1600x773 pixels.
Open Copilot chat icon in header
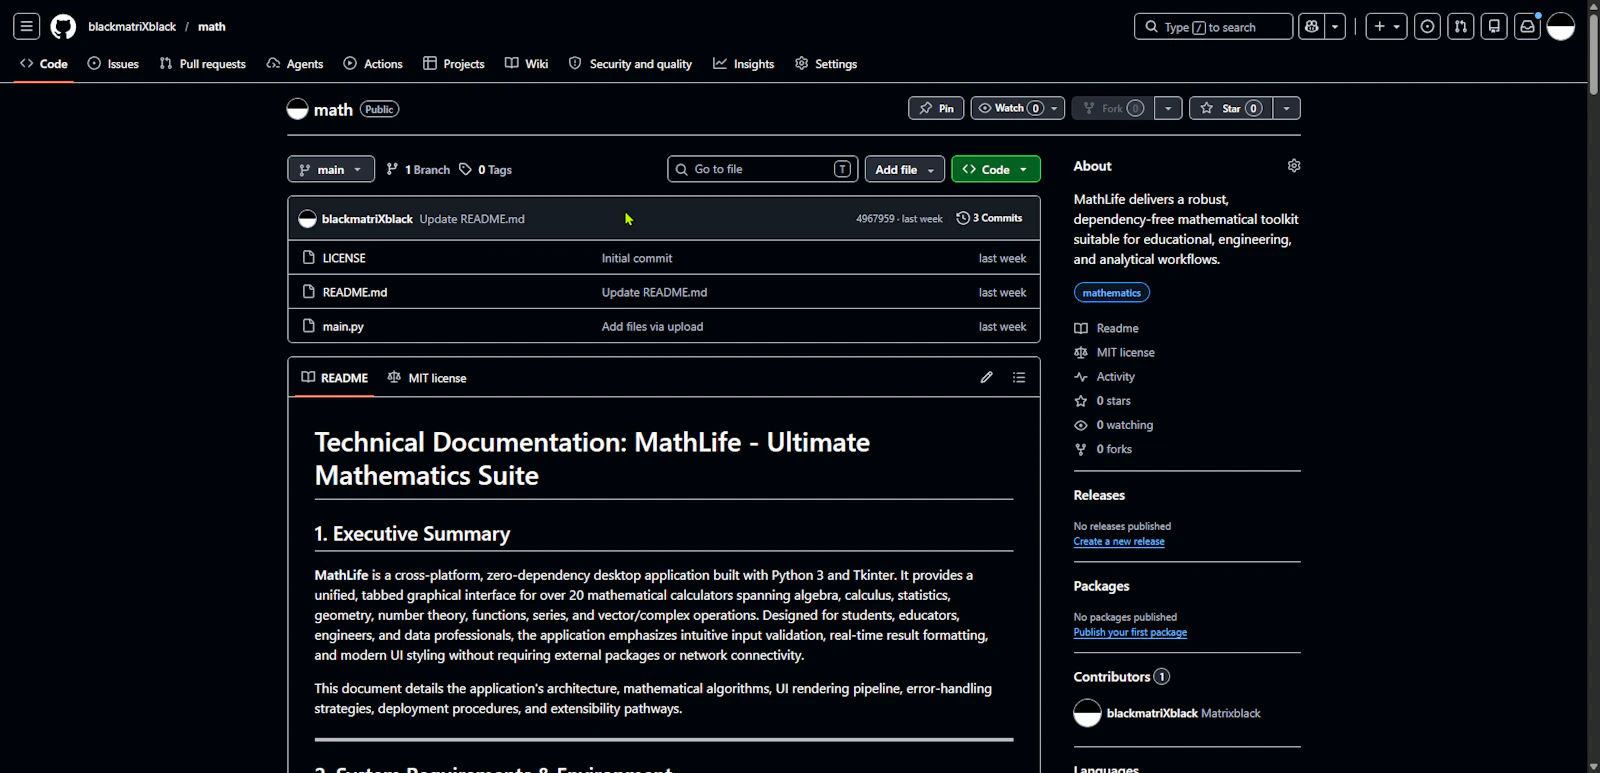point(1312,27)
